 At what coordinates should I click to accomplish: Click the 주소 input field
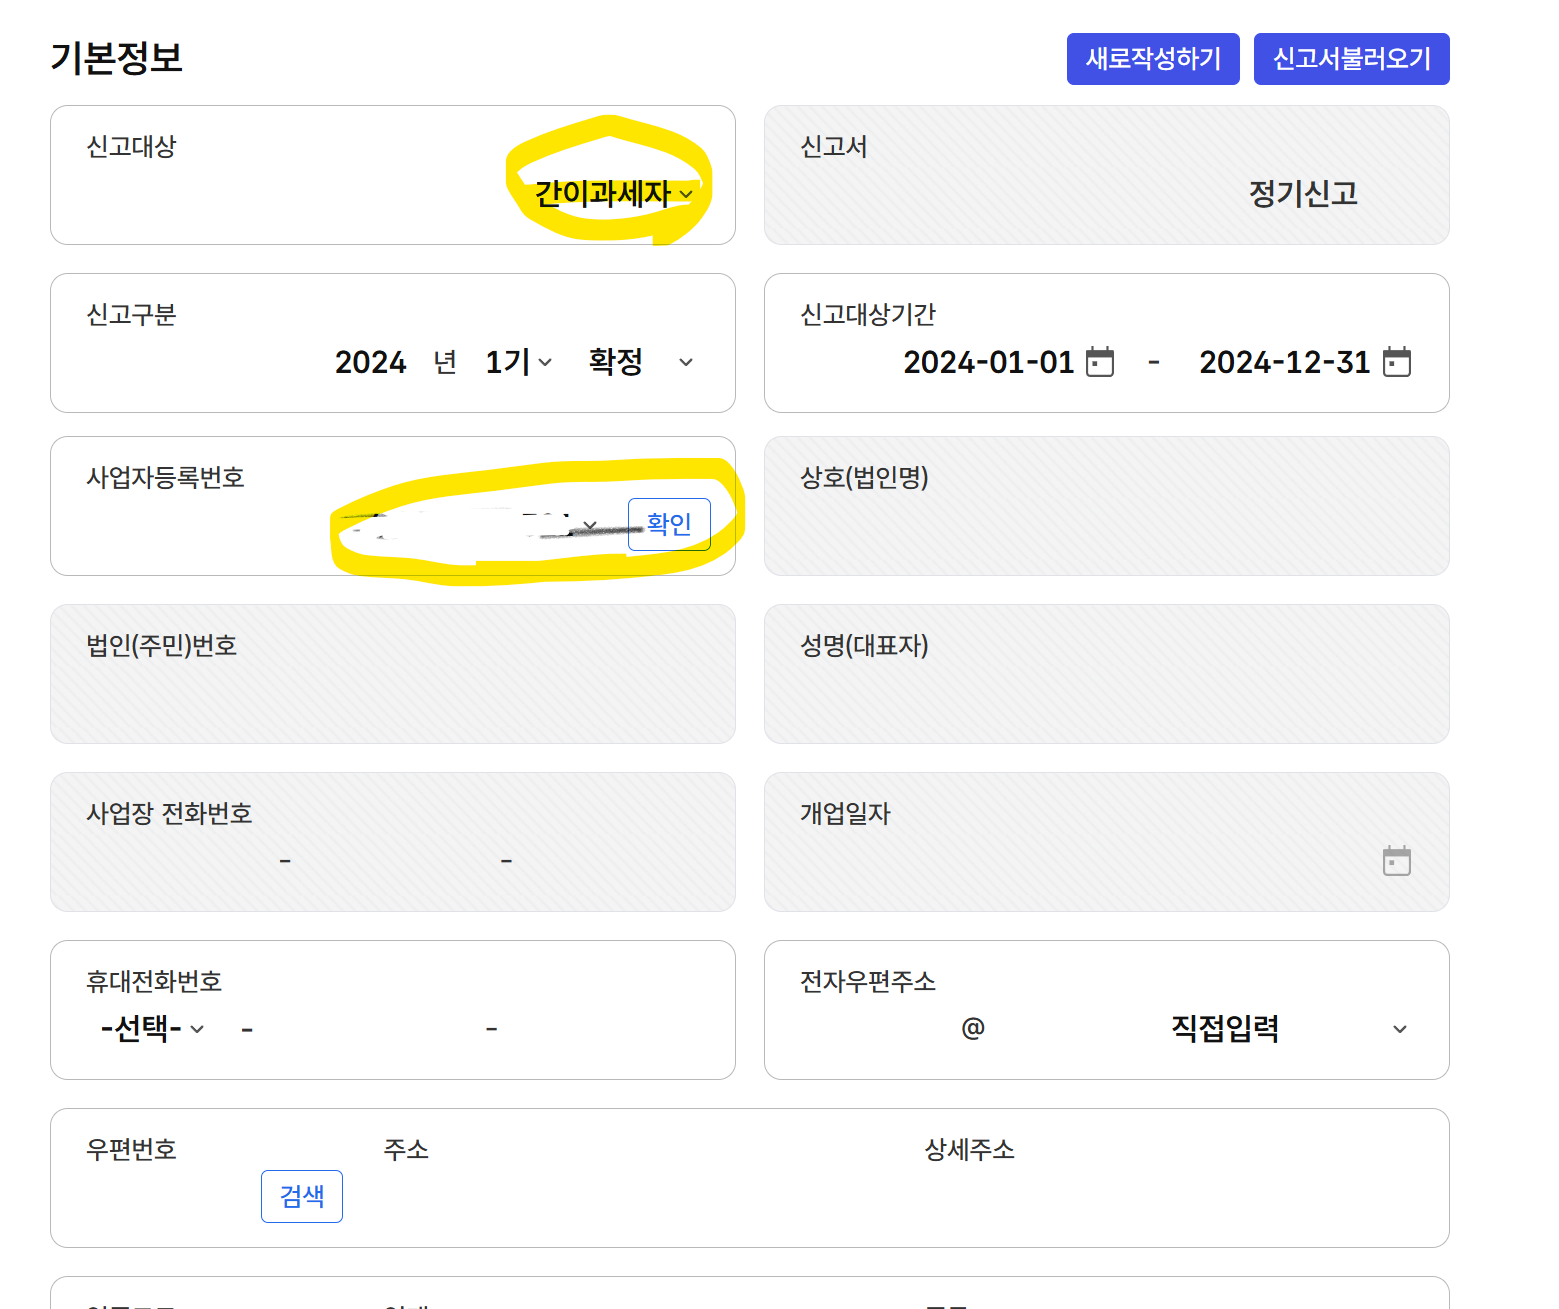640,1196
